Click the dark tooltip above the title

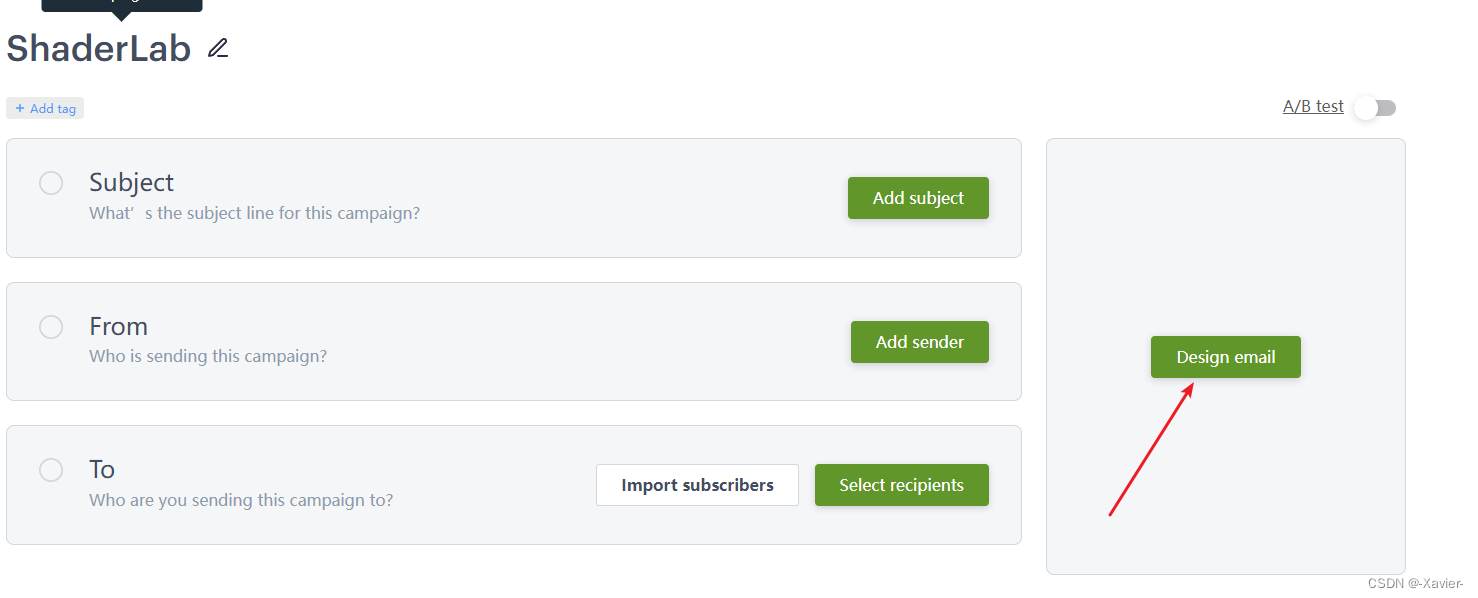[x=121, y=4]
